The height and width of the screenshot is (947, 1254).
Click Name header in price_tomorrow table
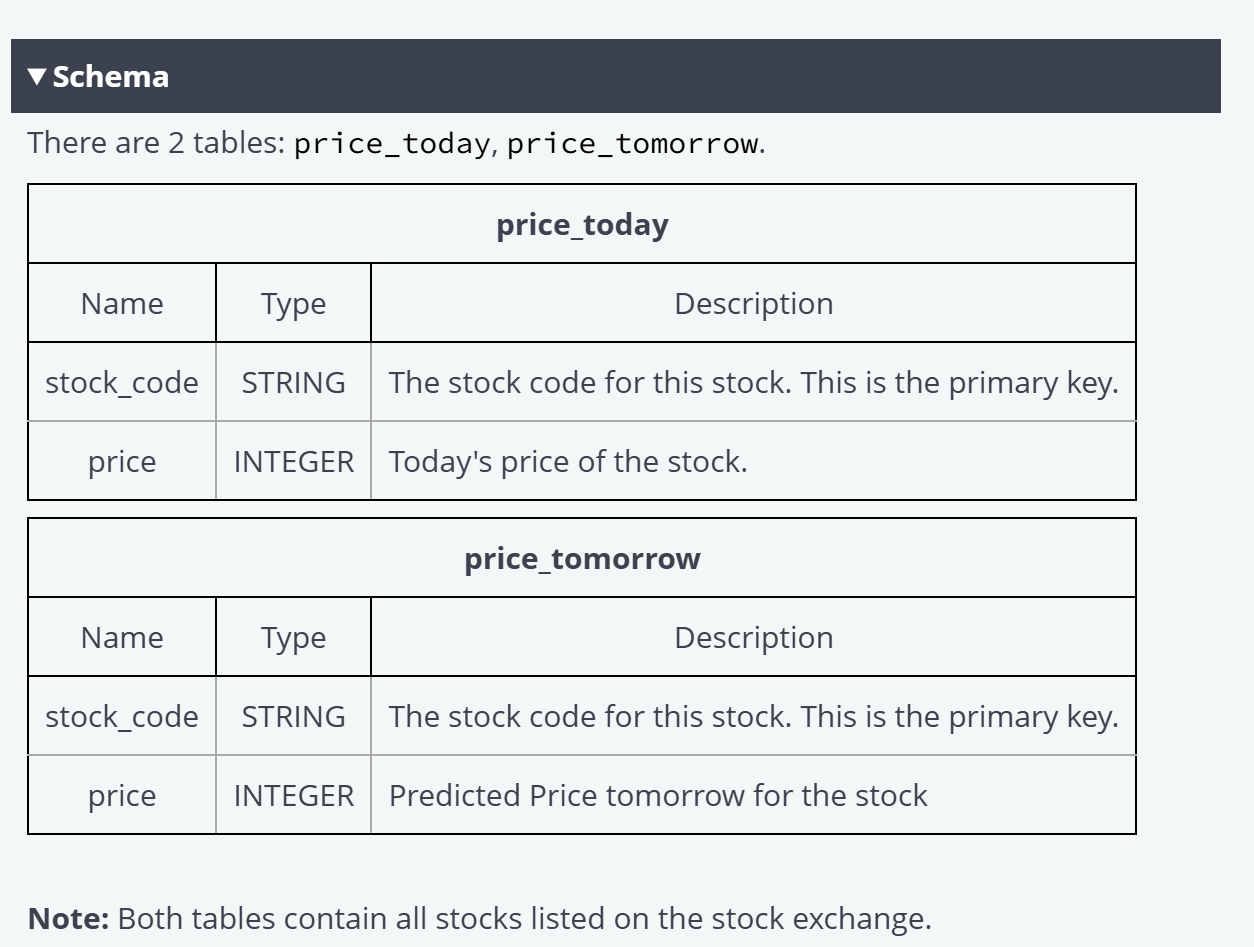[122, 637]
